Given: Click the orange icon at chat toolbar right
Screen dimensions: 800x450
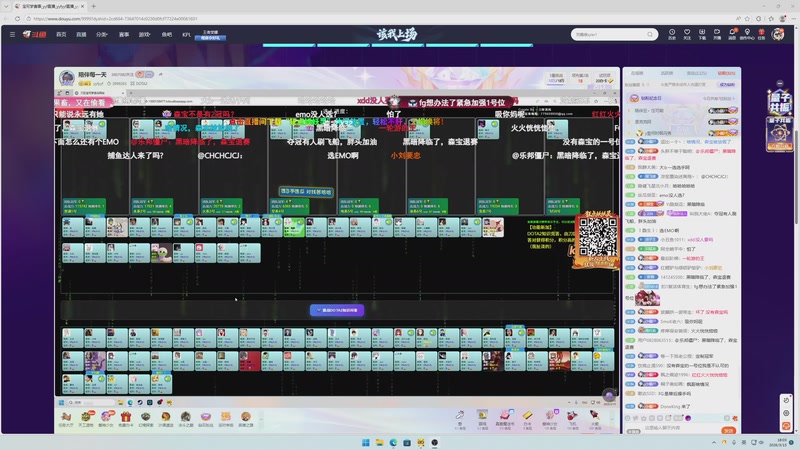Looking at the screenshot, I should [735, 418].
